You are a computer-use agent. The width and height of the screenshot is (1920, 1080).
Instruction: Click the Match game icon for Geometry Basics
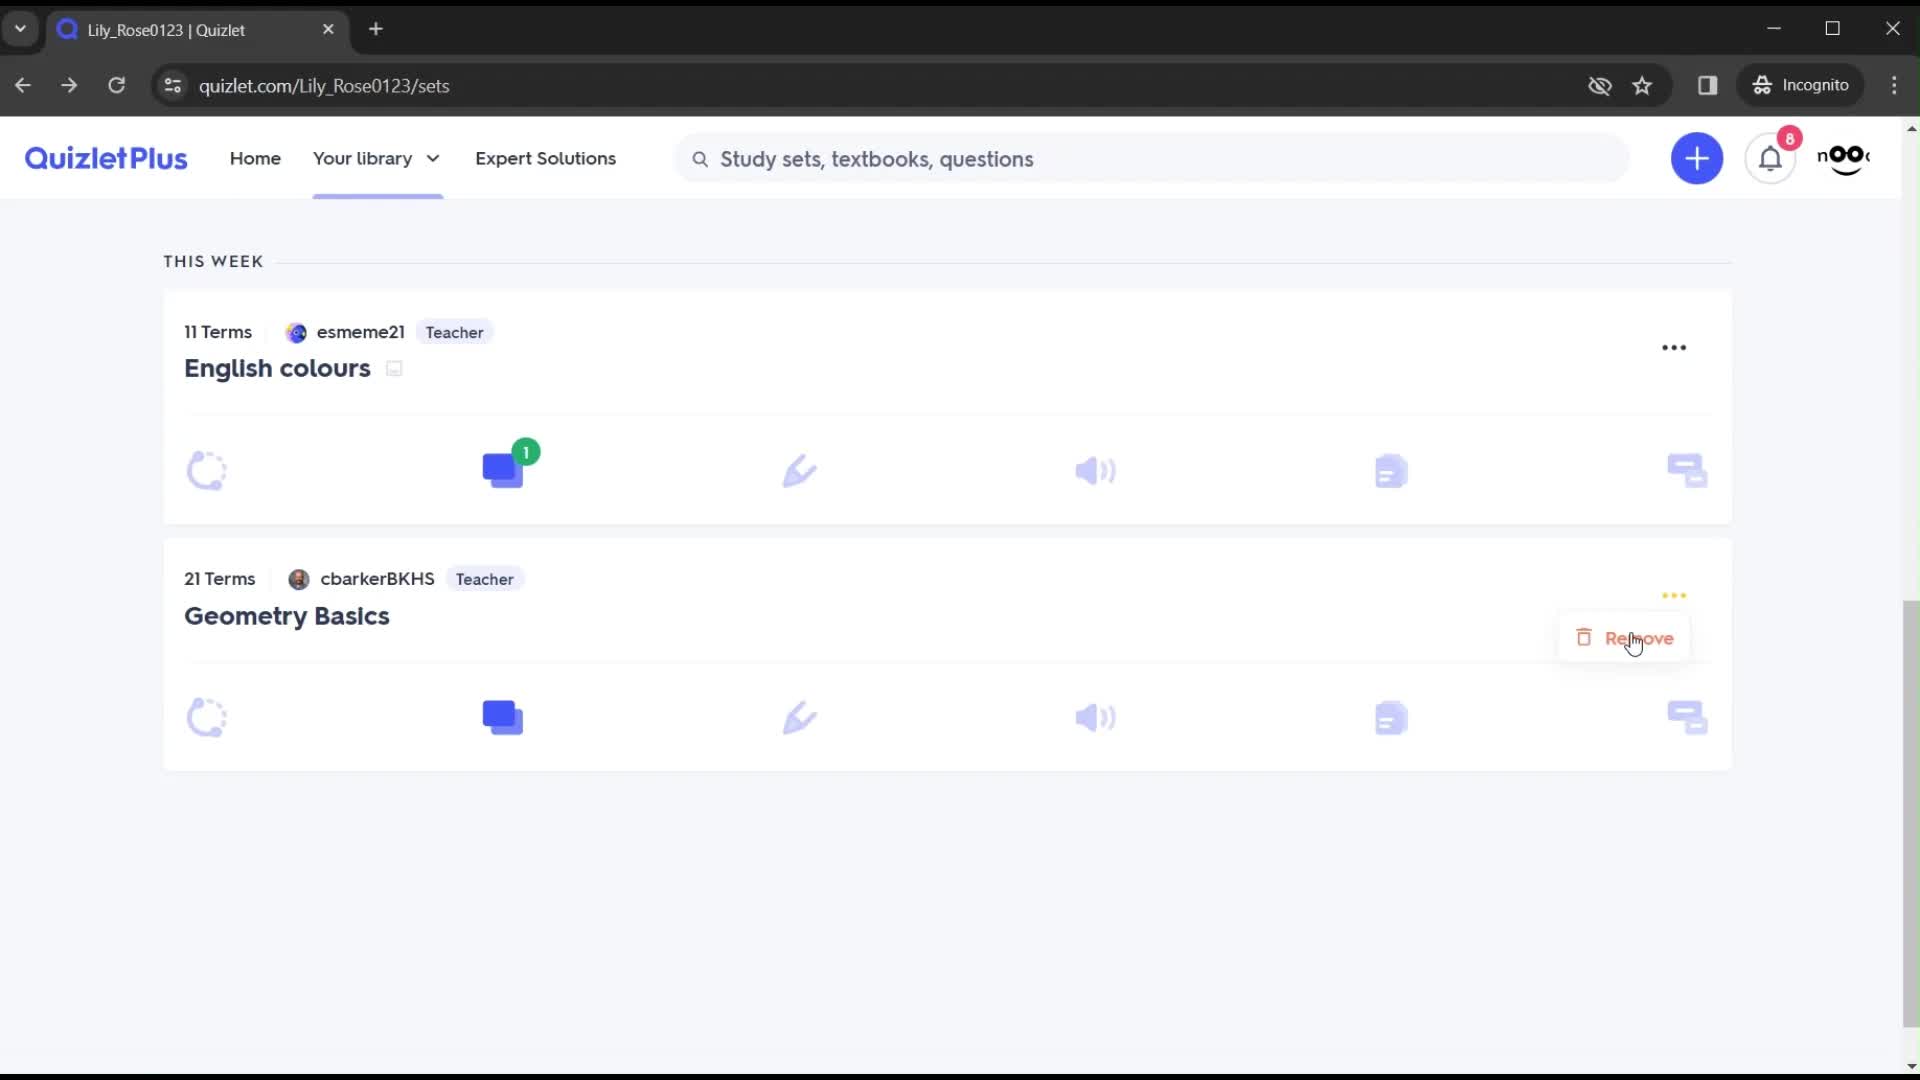pos(1687,717)
